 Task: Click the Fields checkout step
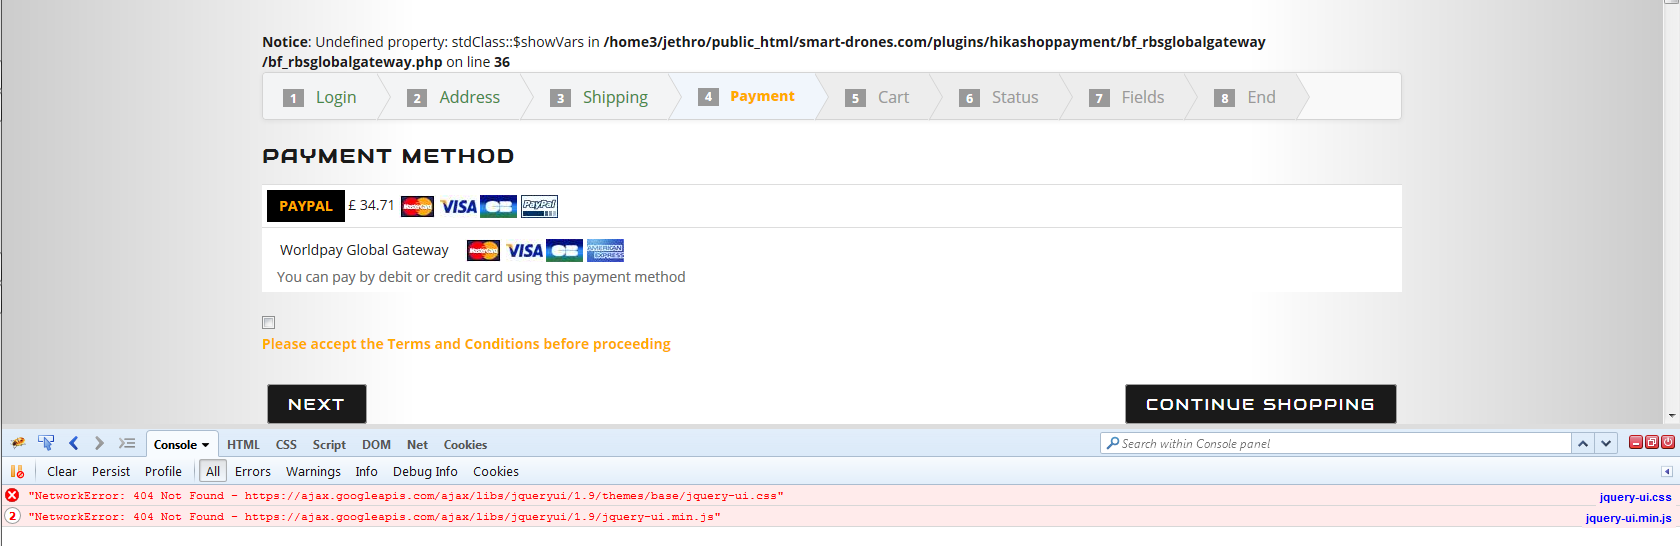point(1127,97)
